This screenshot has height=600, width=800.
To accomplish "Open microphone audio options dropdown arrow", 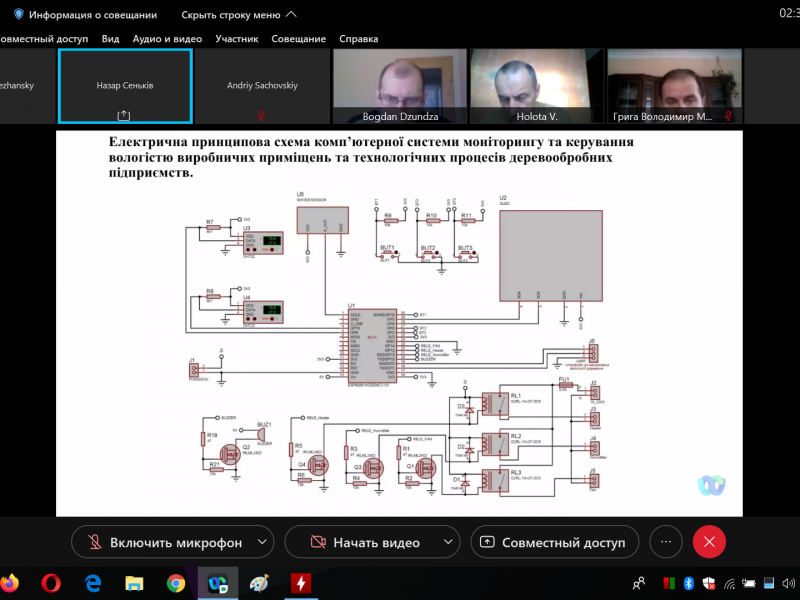I will pos(262,542).
